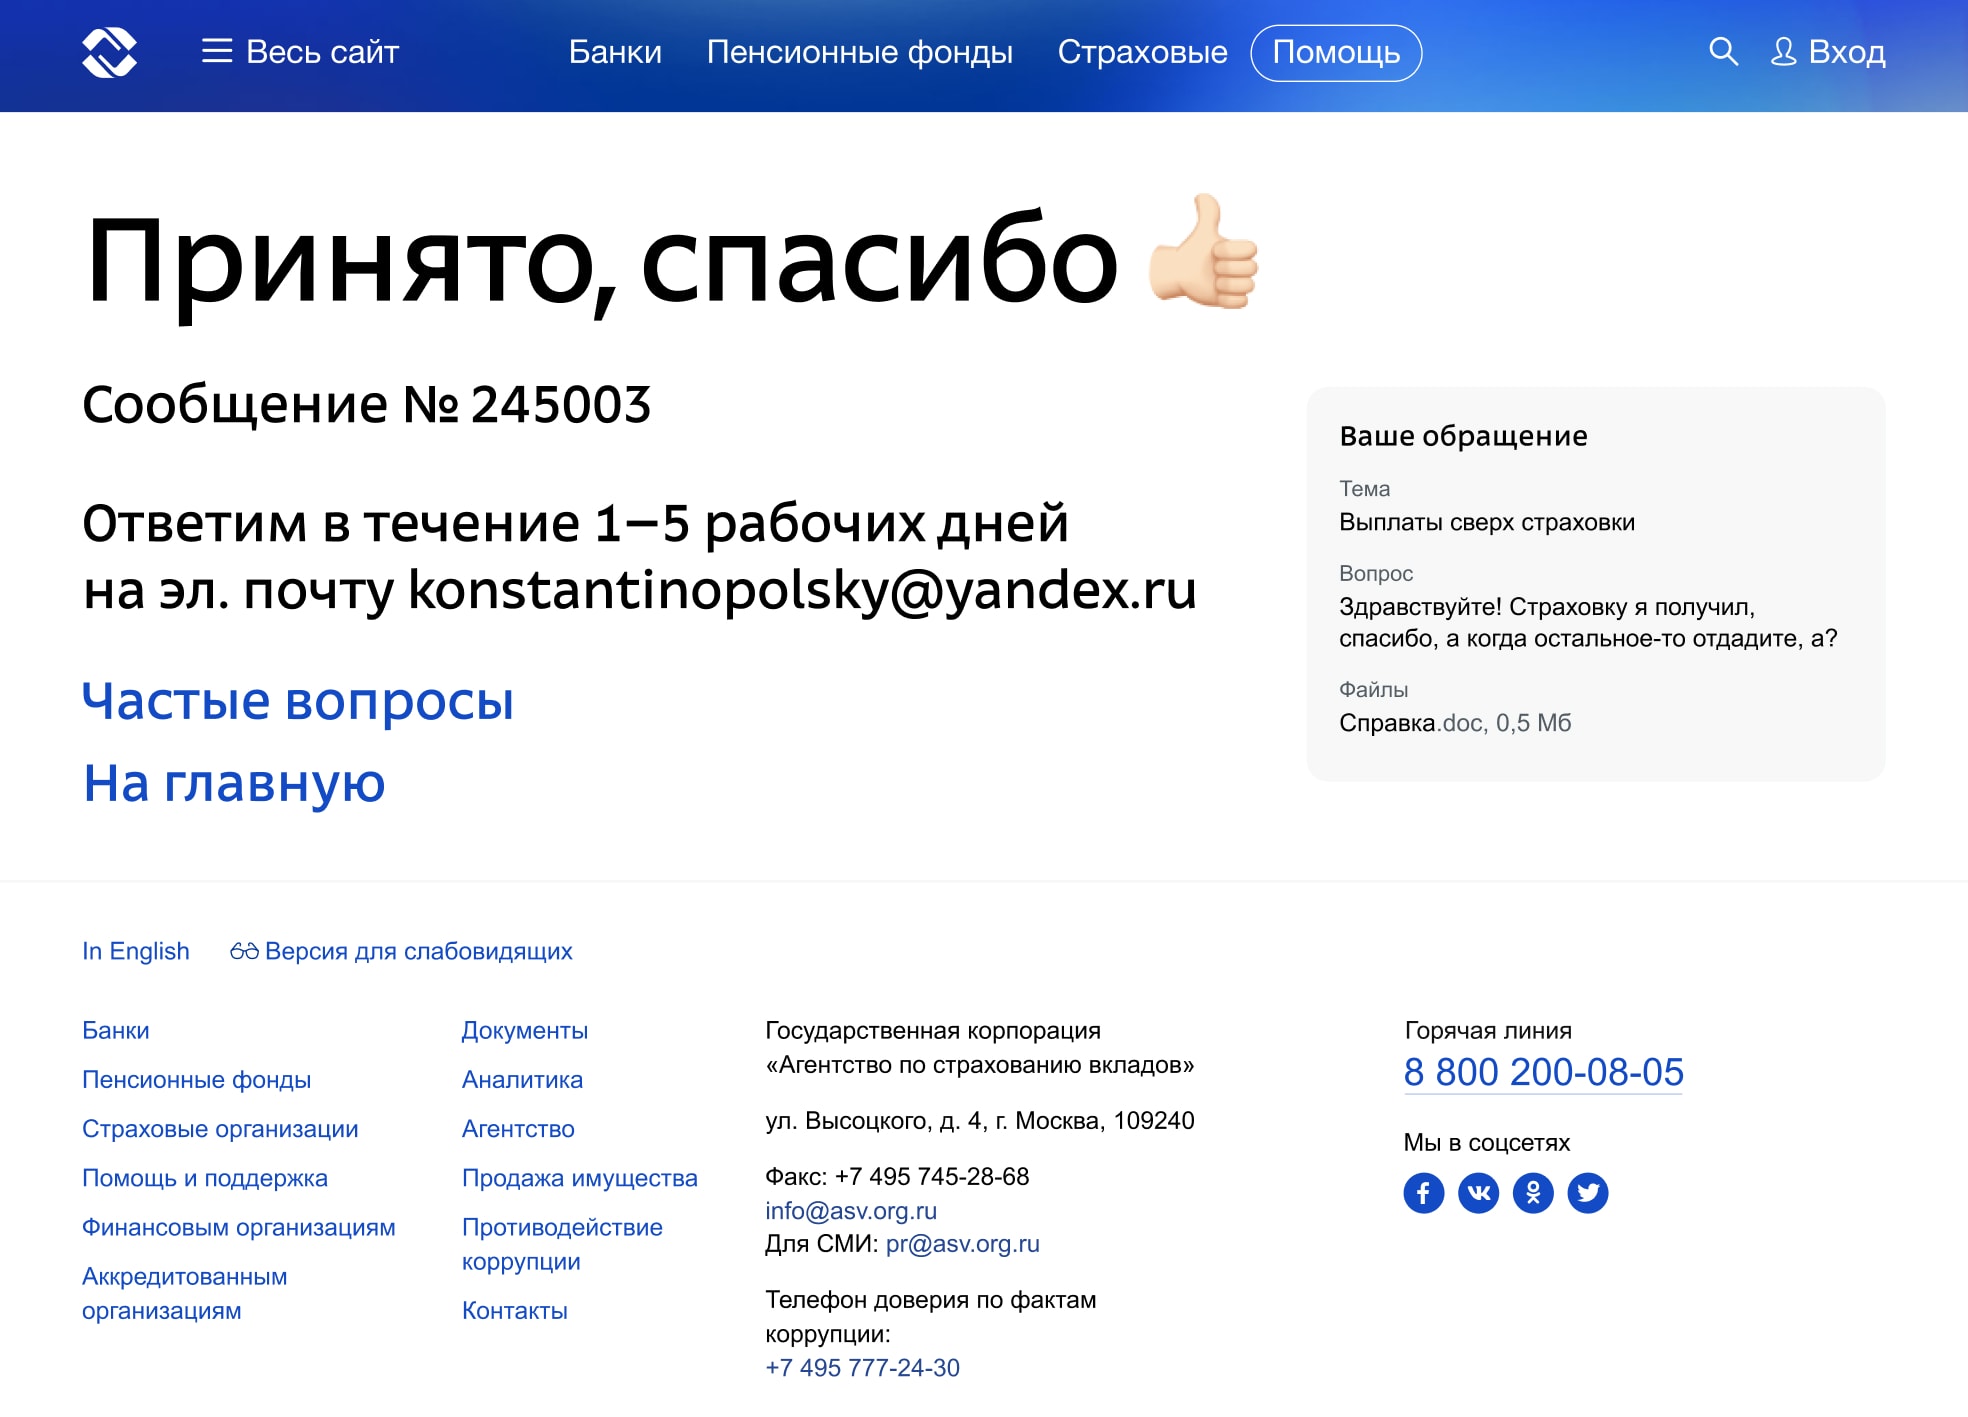Open the Odnoklassniki social icon
Viewport: 1968px width, 1417px height.
click(1533, 1192)
